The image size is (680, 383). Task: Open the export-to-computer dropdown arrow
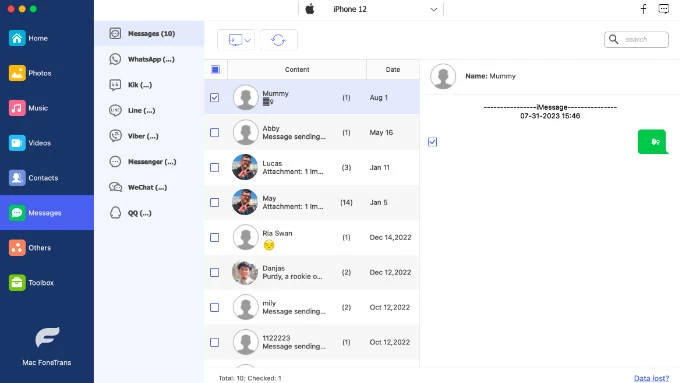[248, 40]
